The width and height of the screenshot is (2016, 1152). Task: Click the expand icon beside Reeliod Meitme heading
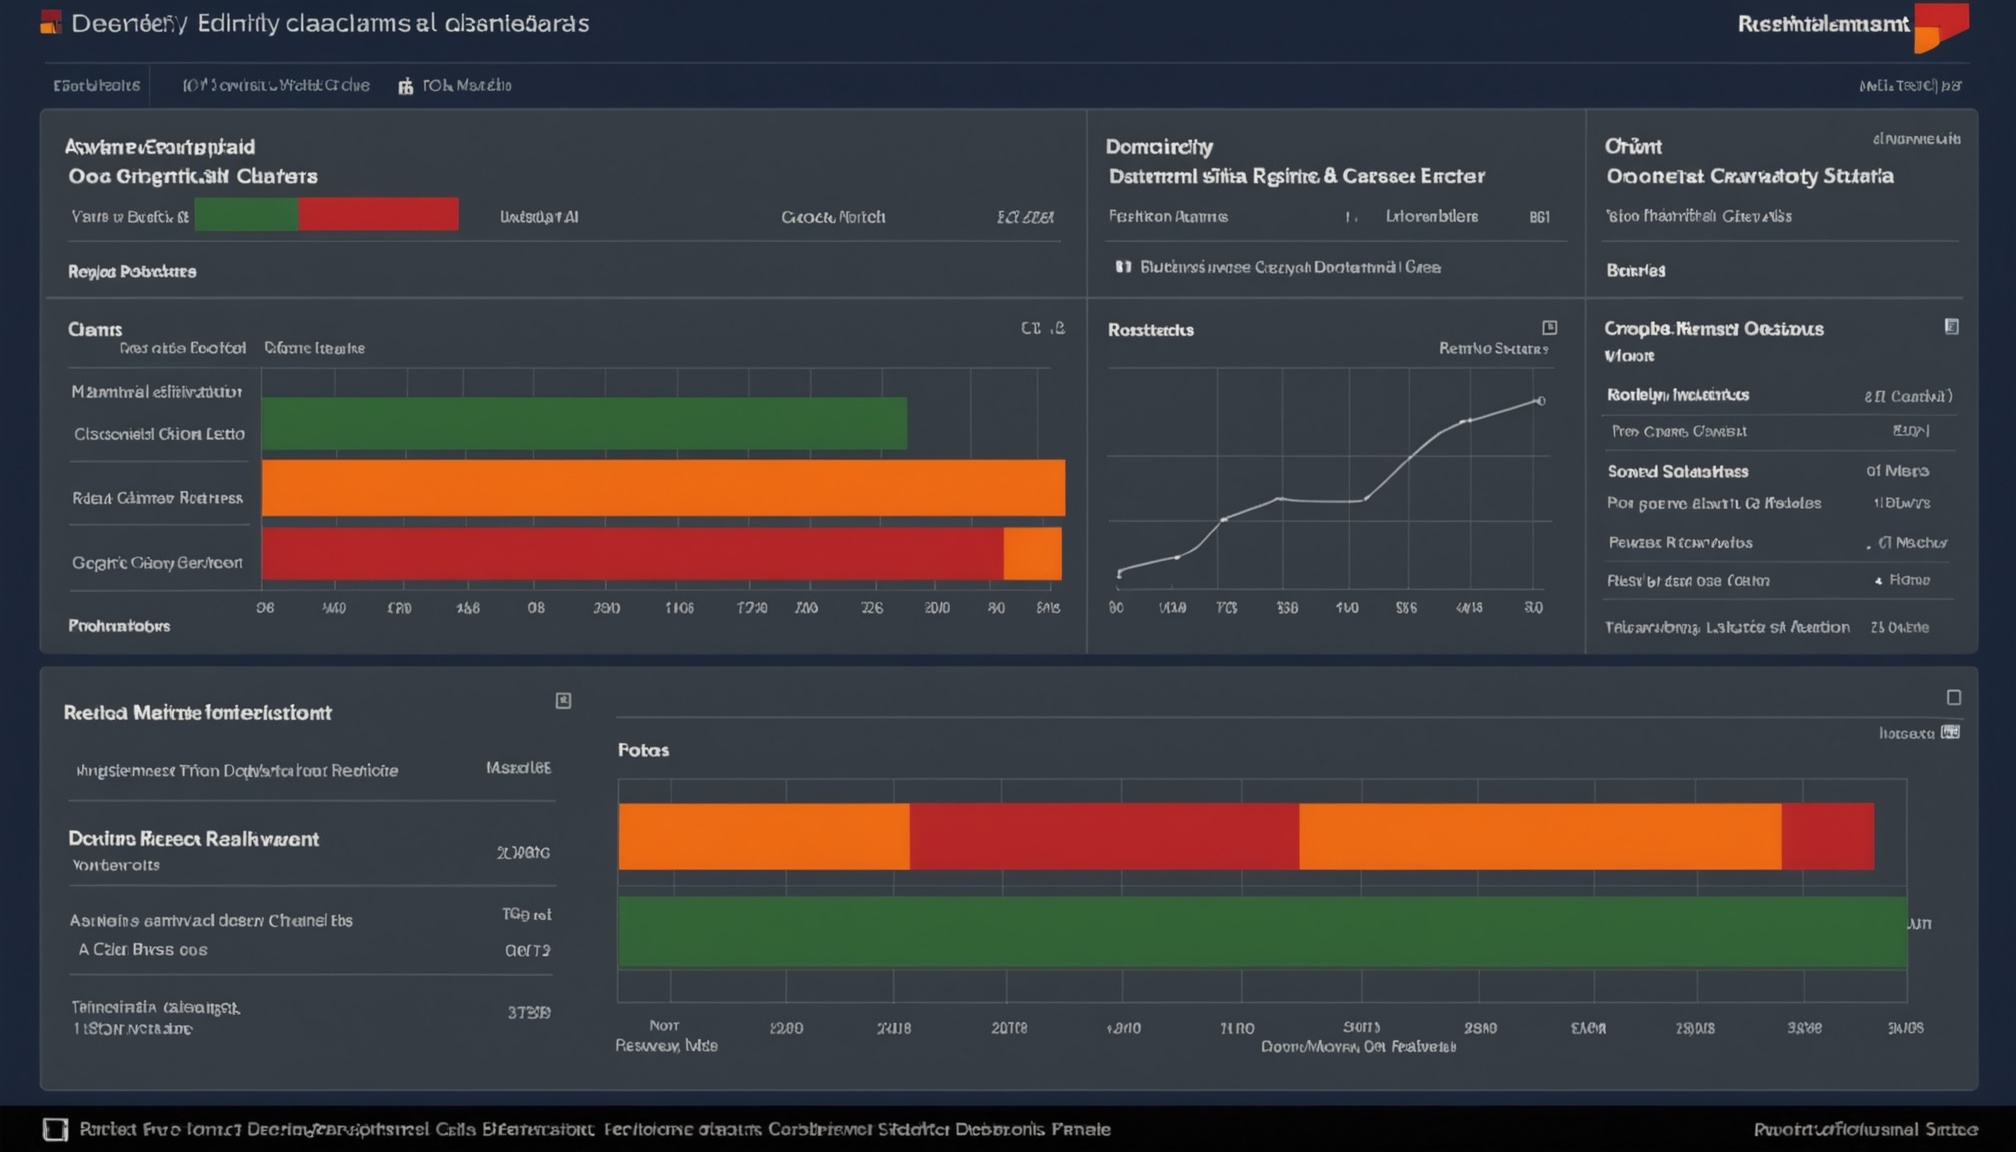(563, 701)
